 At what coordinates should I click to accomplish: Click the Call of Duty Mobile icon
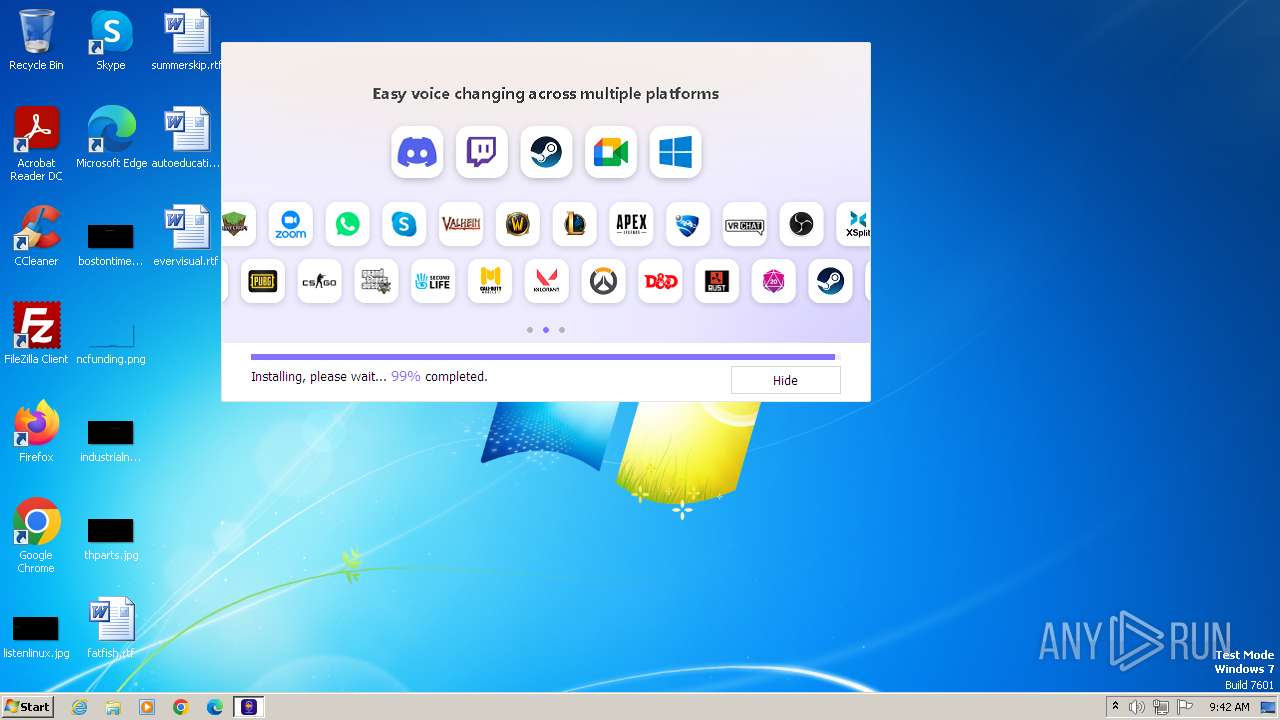pyautogui.click(x=489, y=282)
